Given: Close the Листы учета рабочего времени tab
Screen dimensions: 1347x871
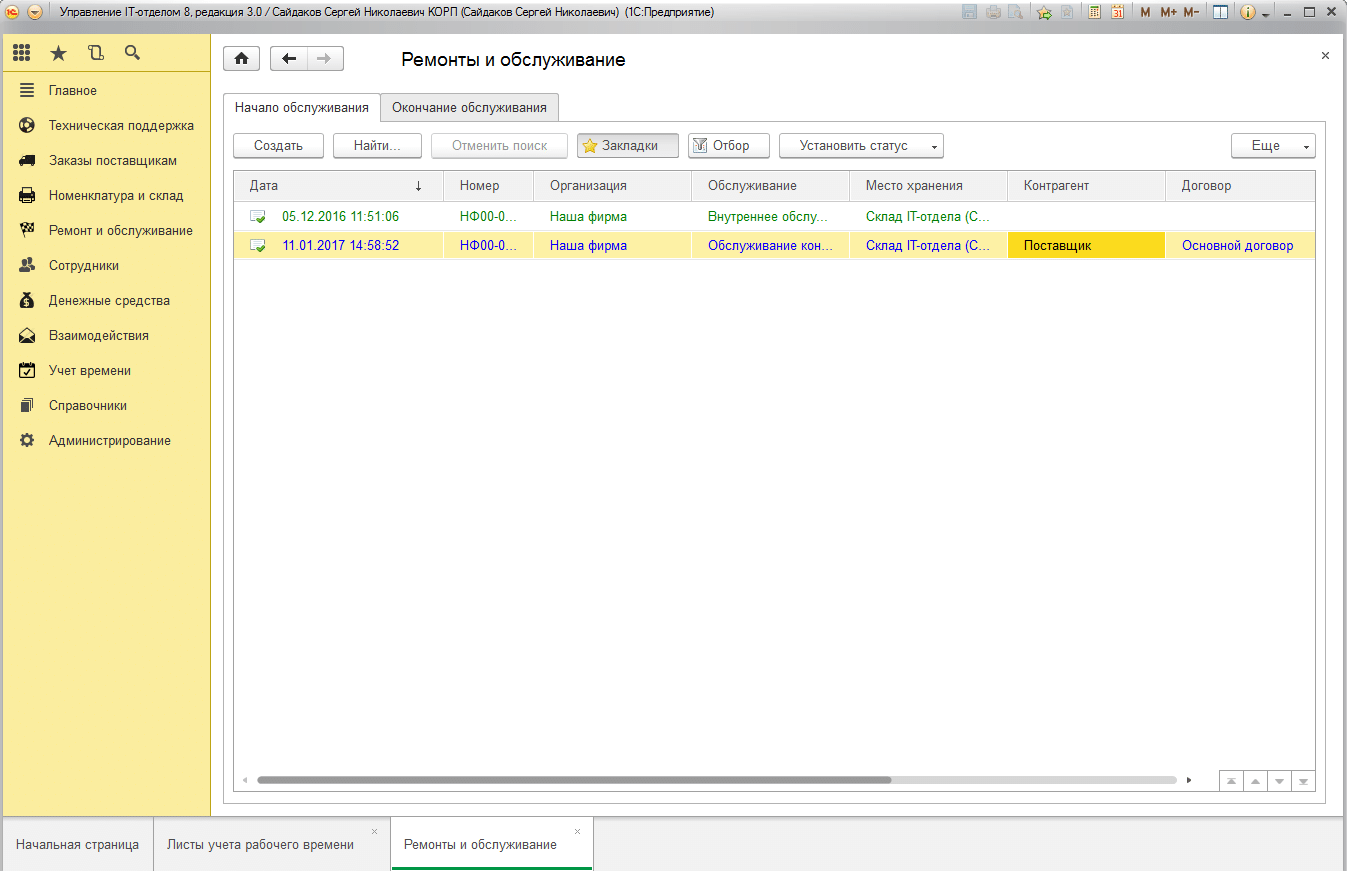Looking at the screenshot, I should (374, 831).
